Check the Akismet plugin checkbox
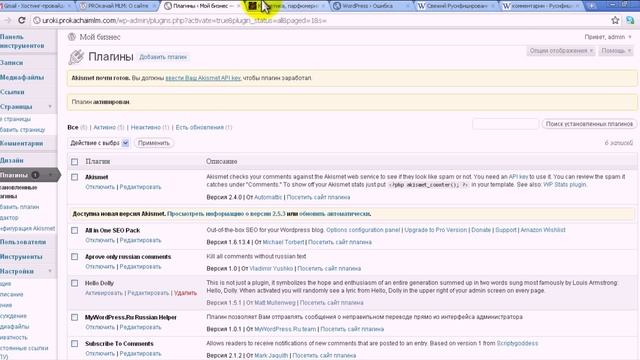Viewport: 640px width, 360px height. coord(74,177)
